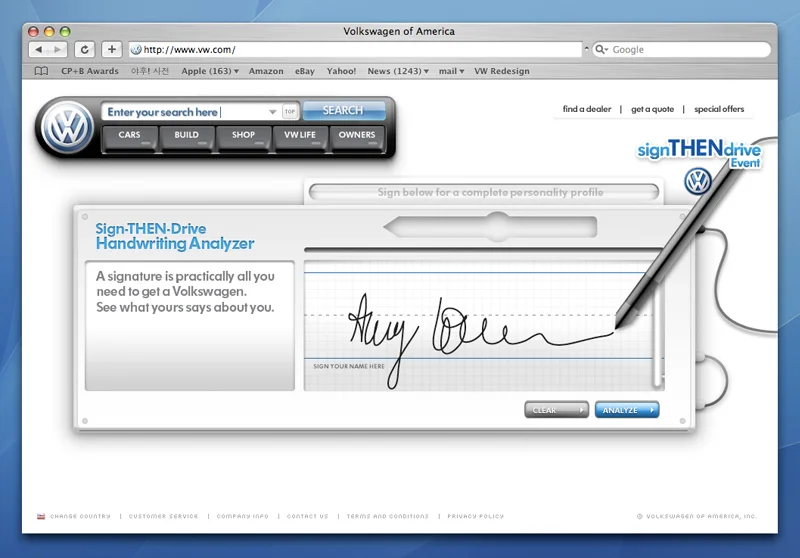
Task: Click the Sign-THEN-Drive Handwriting Analyzer heading
Action: (x=174, y=236)
